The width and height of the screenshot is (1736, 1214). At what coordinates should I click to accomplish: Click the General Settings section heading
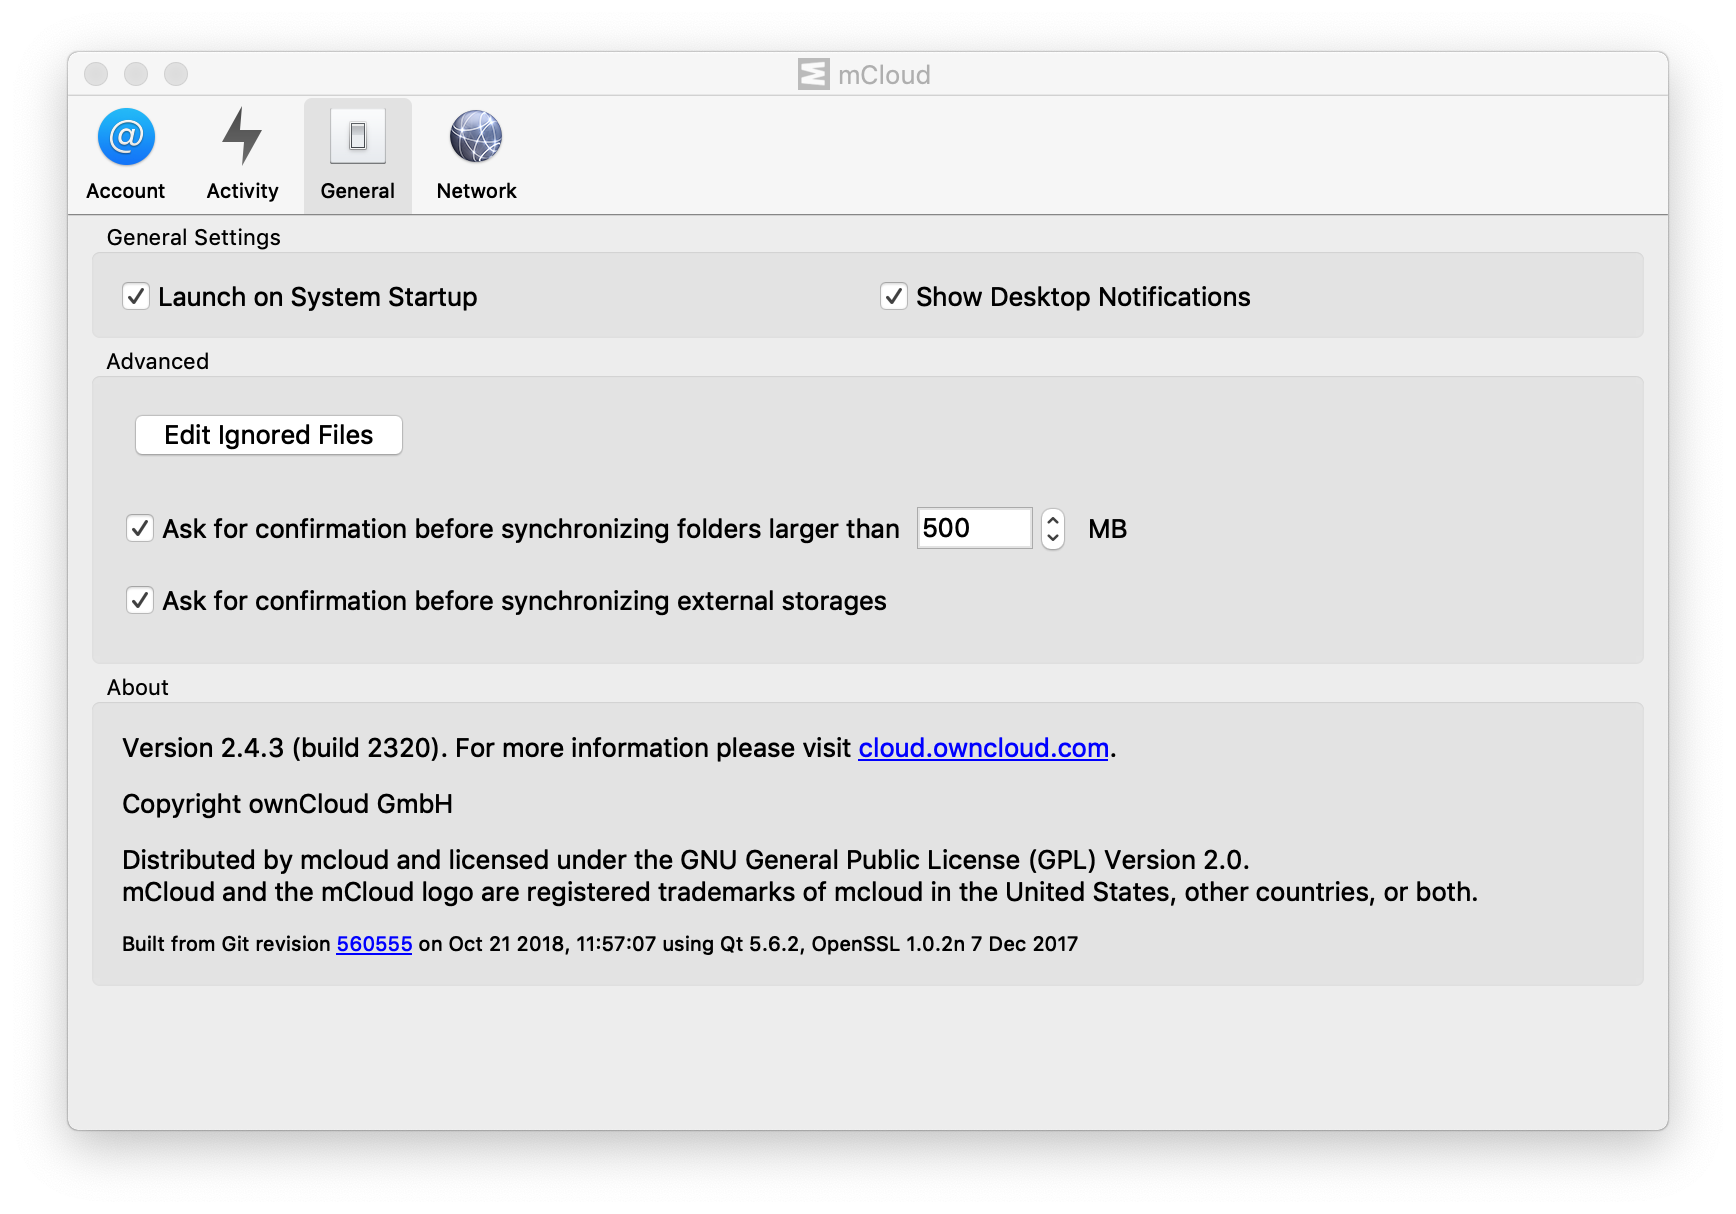coord(194,237)
